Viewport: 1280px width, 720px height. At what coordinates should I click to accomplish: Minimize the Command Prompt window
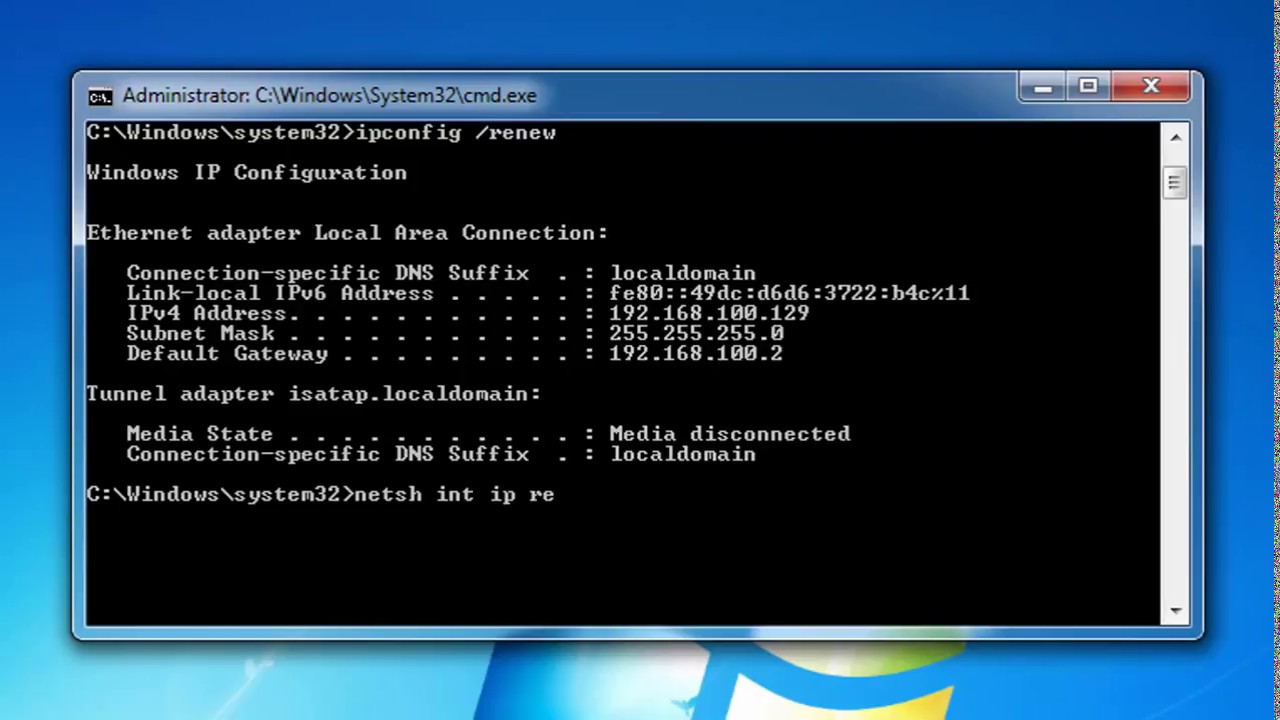1043,87
